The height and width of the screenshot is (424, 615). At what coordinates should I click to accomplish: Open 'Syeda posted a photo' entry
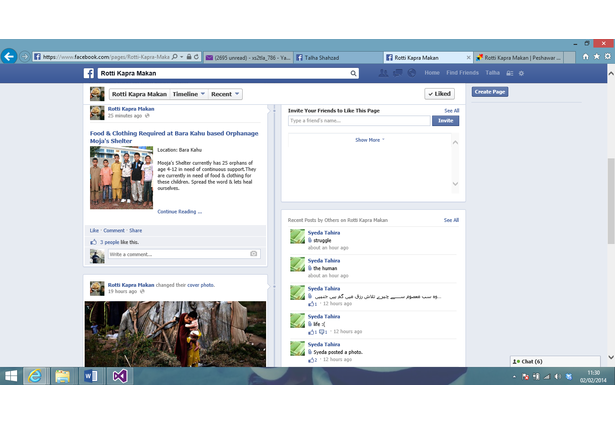338,352
